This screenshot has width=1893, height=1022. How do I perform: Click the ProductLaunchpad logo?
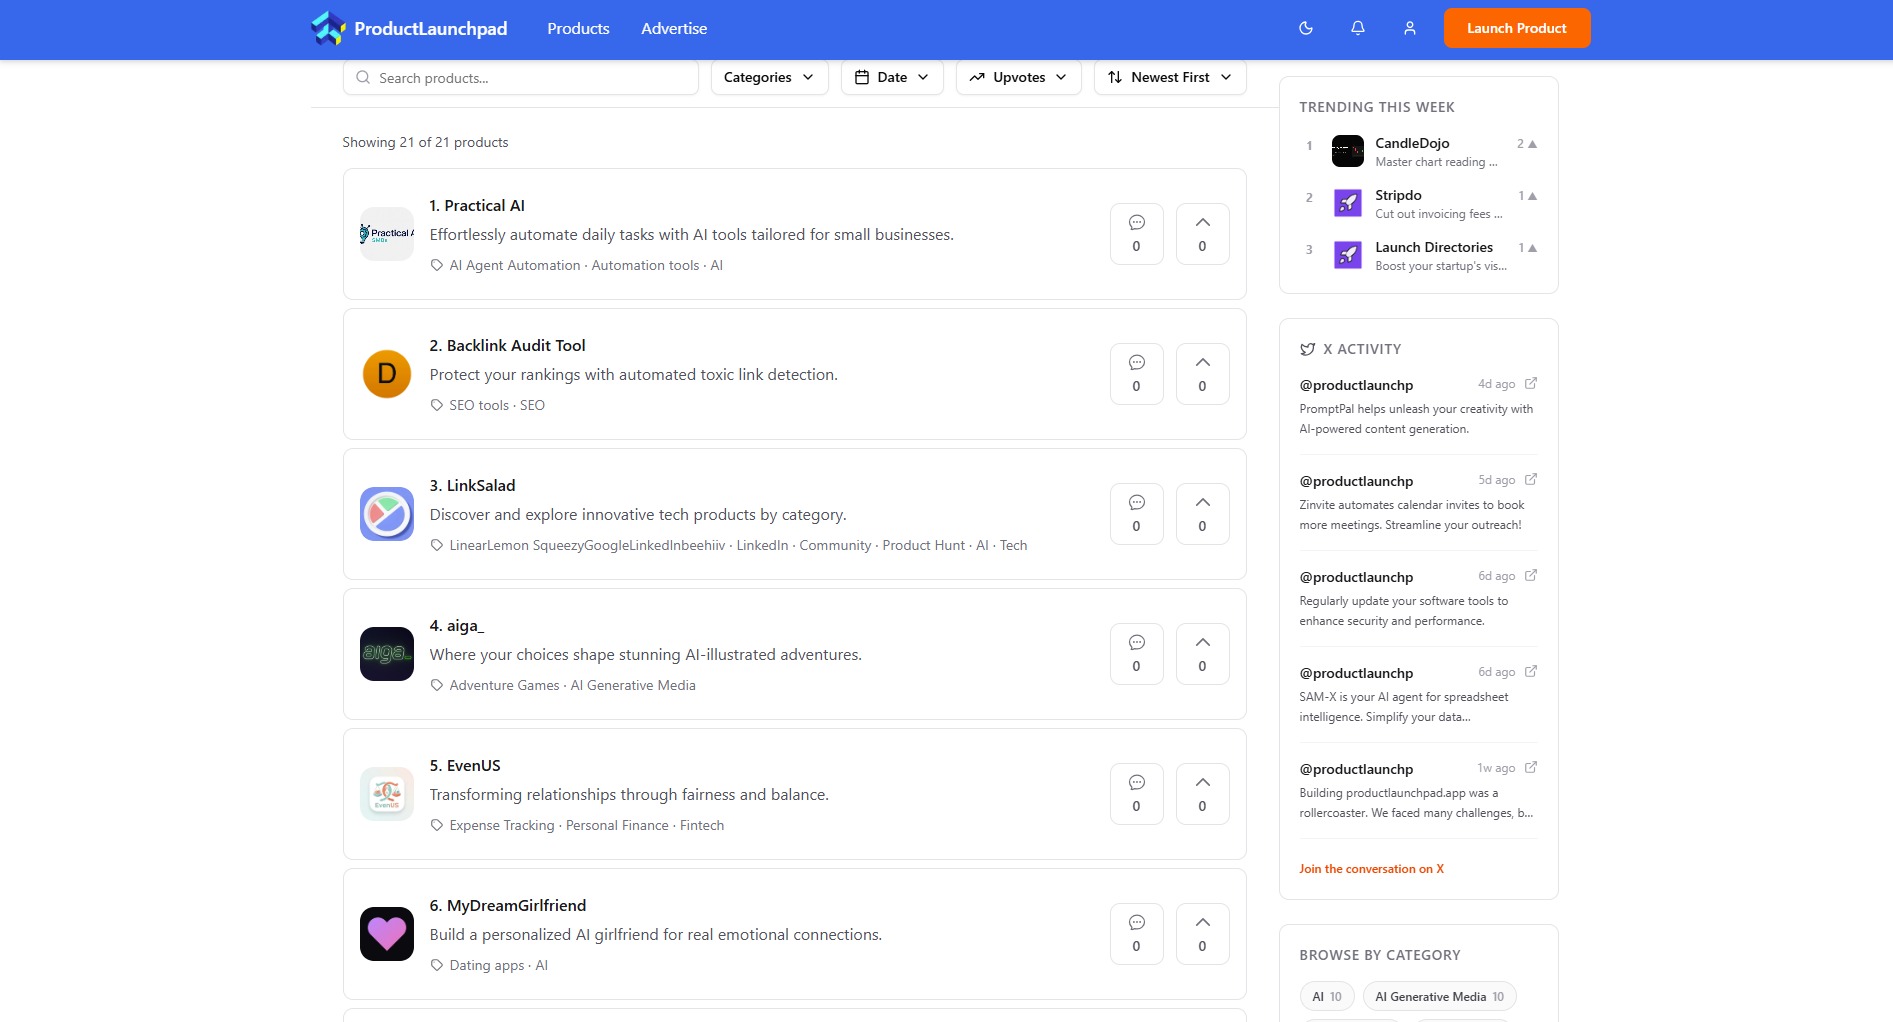[x=409, y=28]
